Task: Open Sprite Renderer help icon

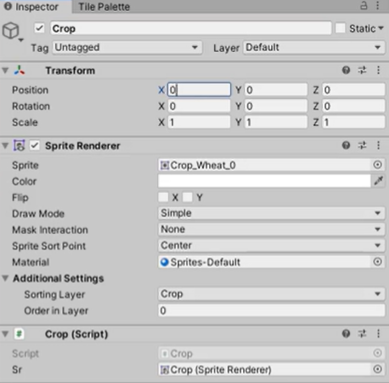Action: tap(346, 145)
